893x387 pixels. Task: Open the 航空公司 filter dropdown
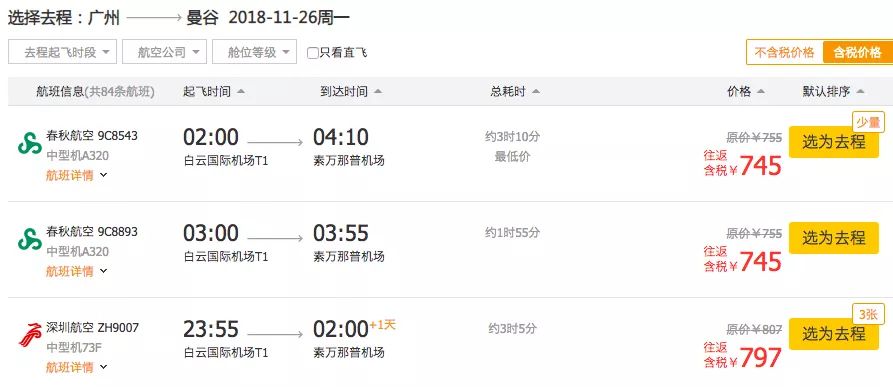[x=164, y=52]
